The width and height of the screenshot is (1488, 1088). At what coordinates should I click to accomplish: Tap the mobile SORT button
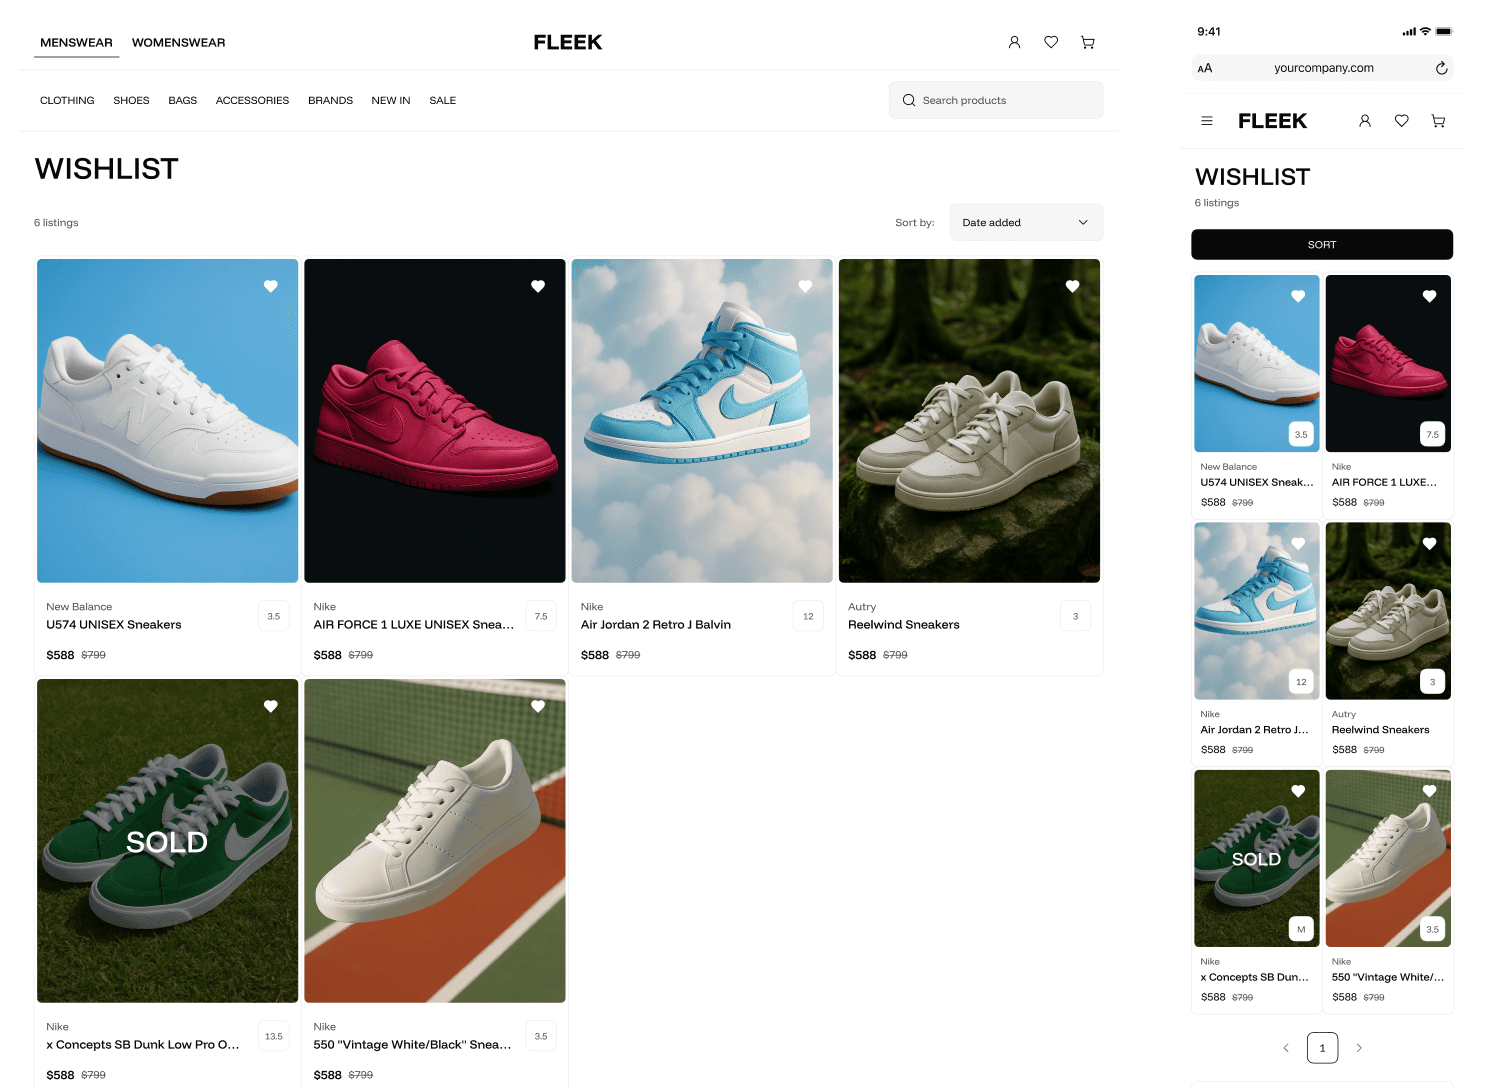[x=1322, y=244]
